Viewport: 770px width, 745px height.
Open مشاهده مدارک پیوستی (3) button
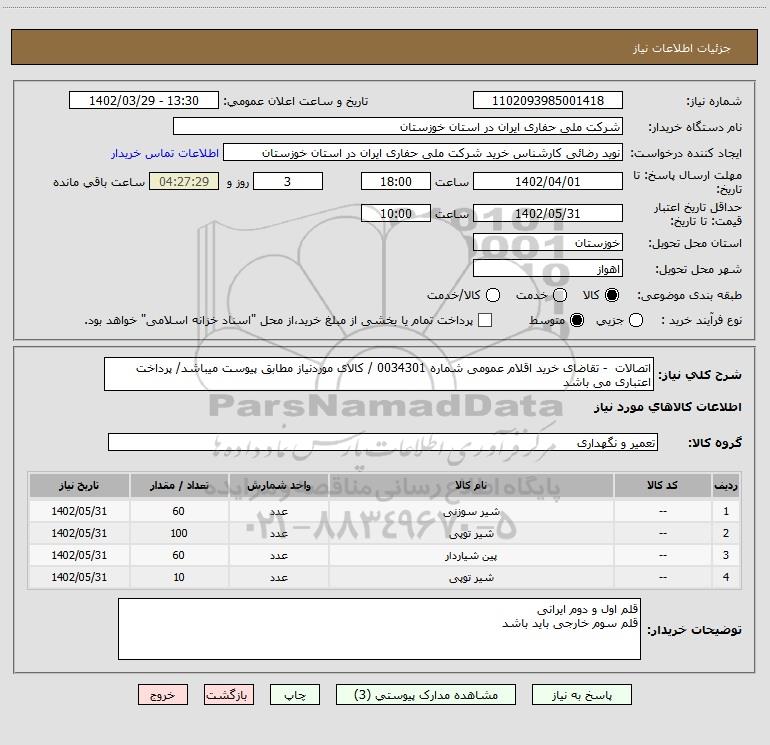click(426, 695)
